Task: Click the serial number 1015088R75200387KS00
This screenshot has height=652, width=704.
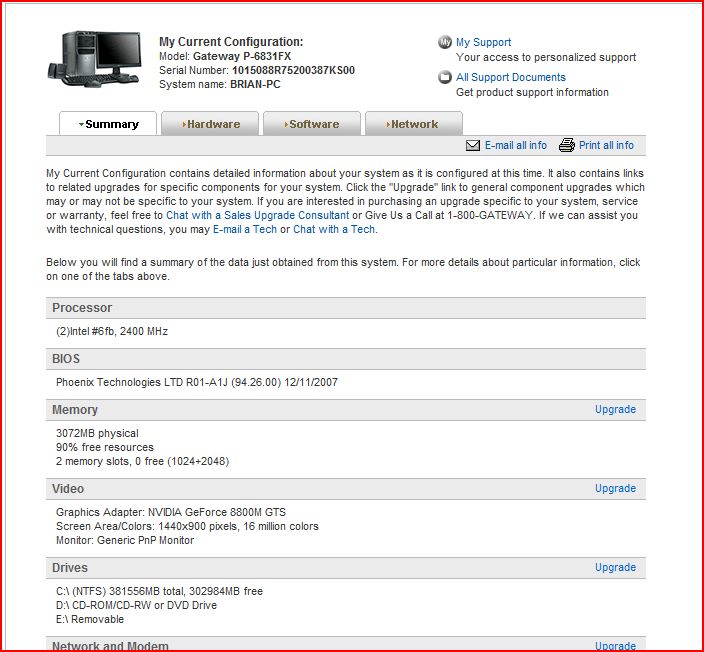Action: point(293,70)
